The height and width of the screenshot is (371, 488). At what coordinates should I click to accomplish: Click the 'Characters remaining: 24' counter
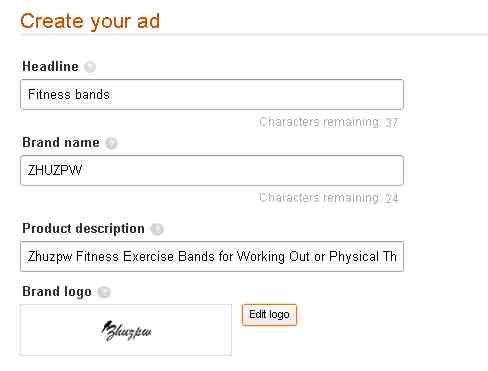click(x=329, y=198)
